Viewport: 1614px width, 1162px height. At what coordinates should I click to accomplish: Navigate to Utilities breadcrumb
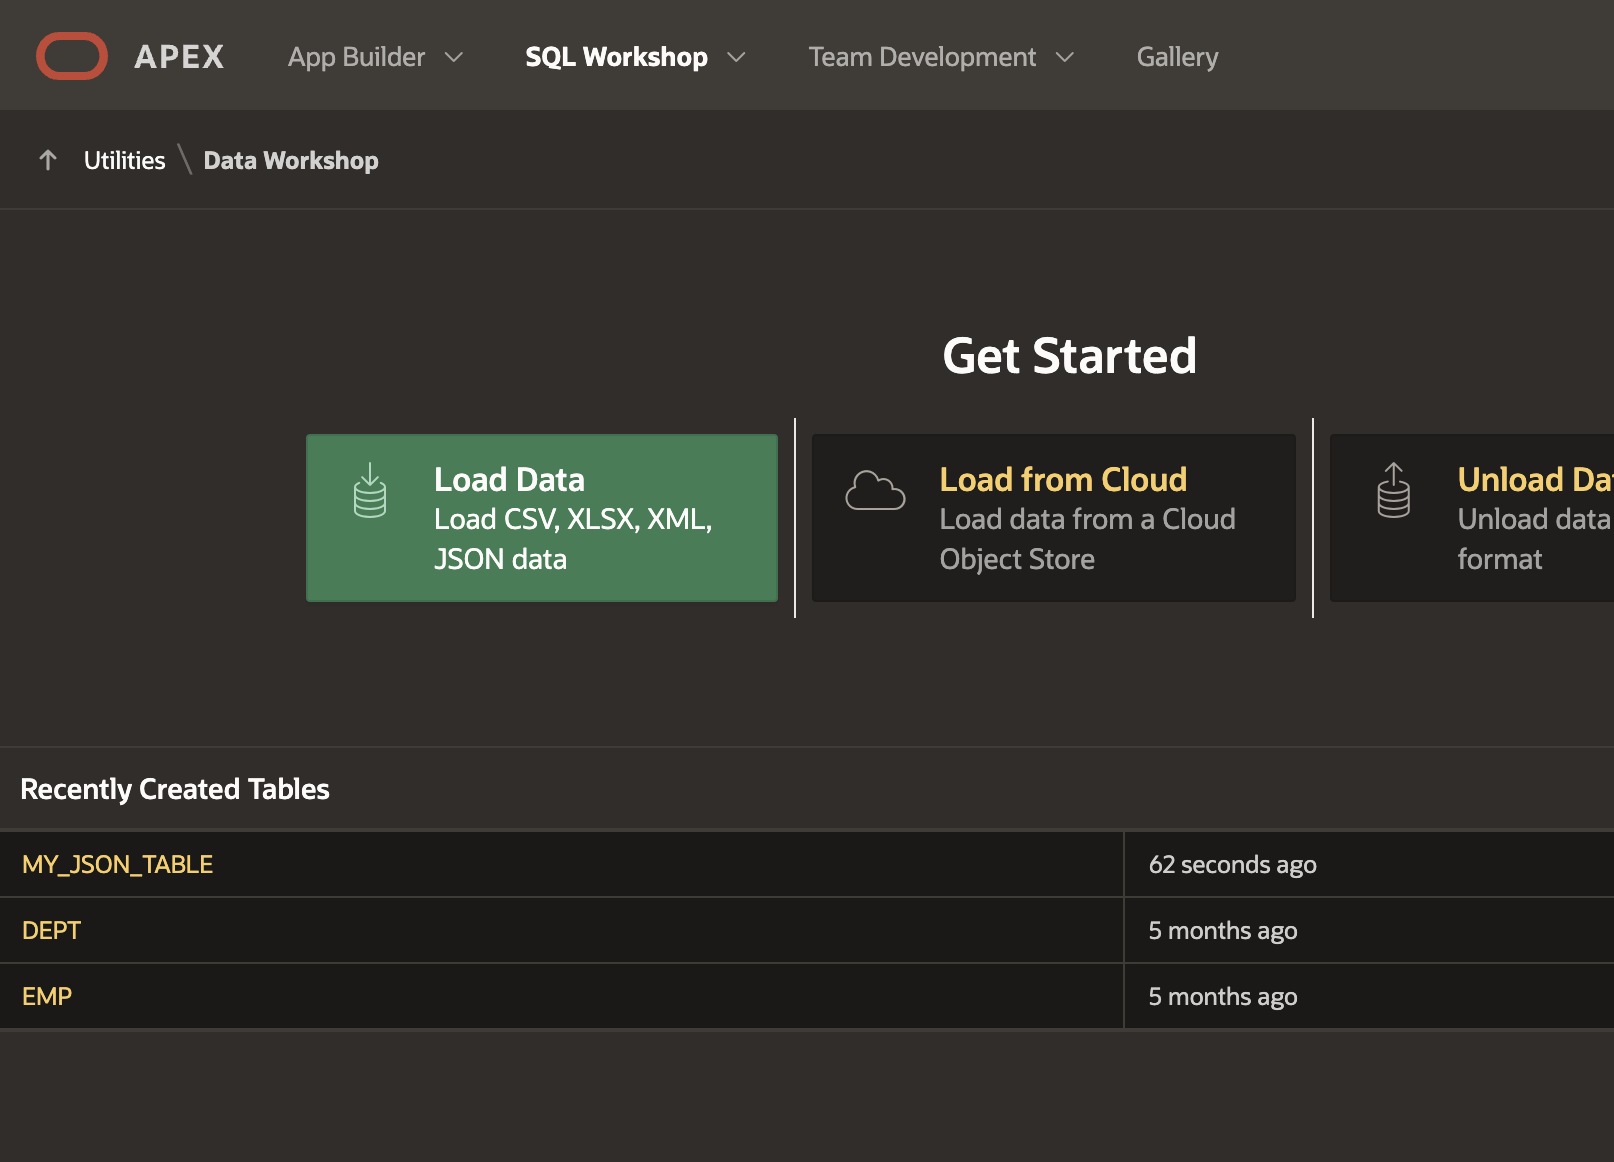click(124, 160)
